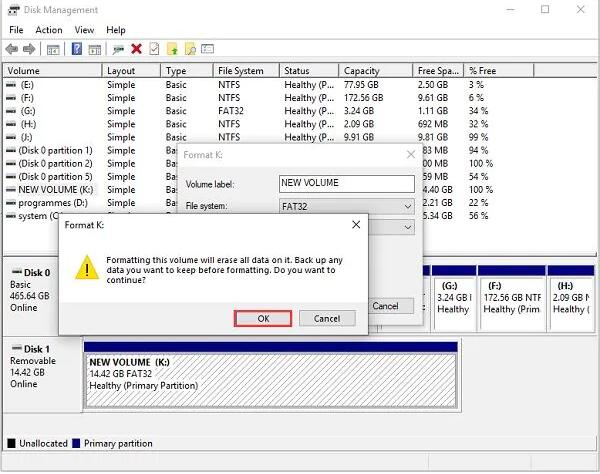Open the View menu
This screenshot has width=600, height=474.
pos(84,30)
